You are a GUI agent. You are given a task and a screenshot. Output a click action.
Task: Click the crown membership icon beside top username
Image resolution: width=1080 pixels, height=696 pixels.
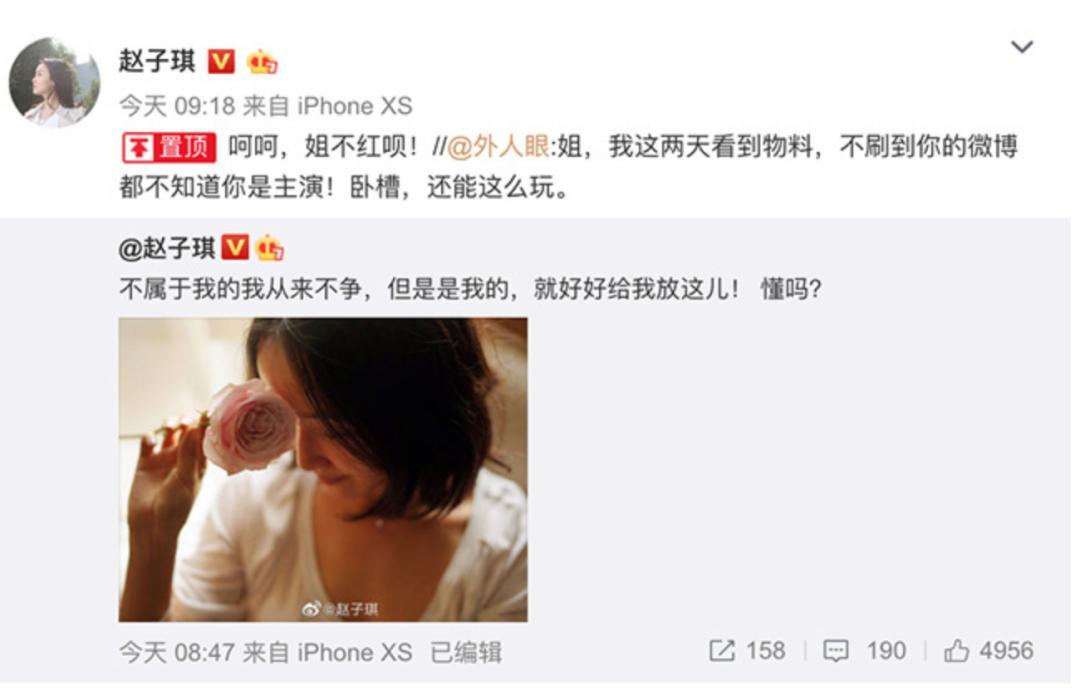click(262, 61)
